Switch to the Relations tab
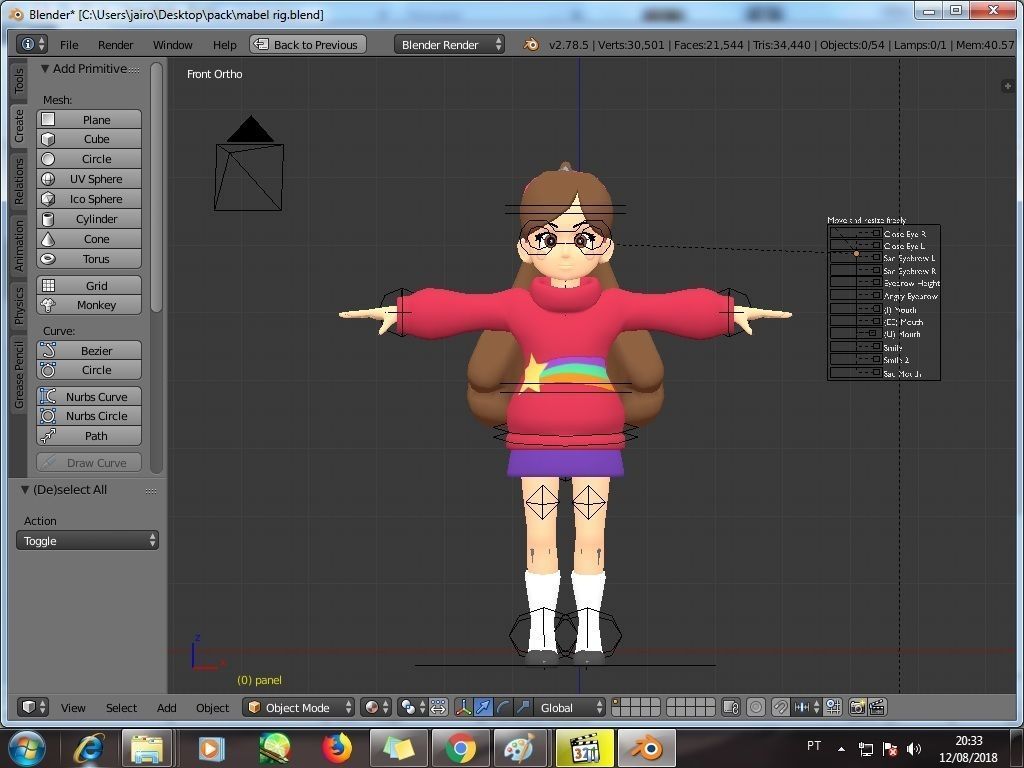 (19, 180)
